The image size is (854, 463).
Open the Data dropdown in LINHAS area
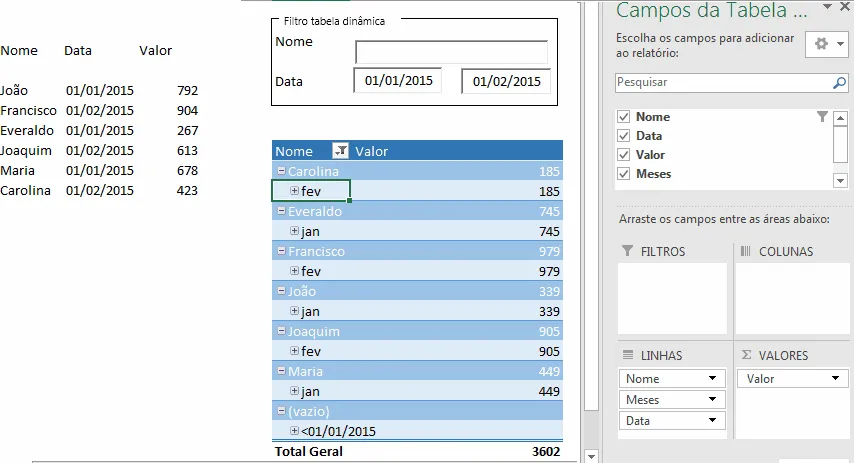712,420
